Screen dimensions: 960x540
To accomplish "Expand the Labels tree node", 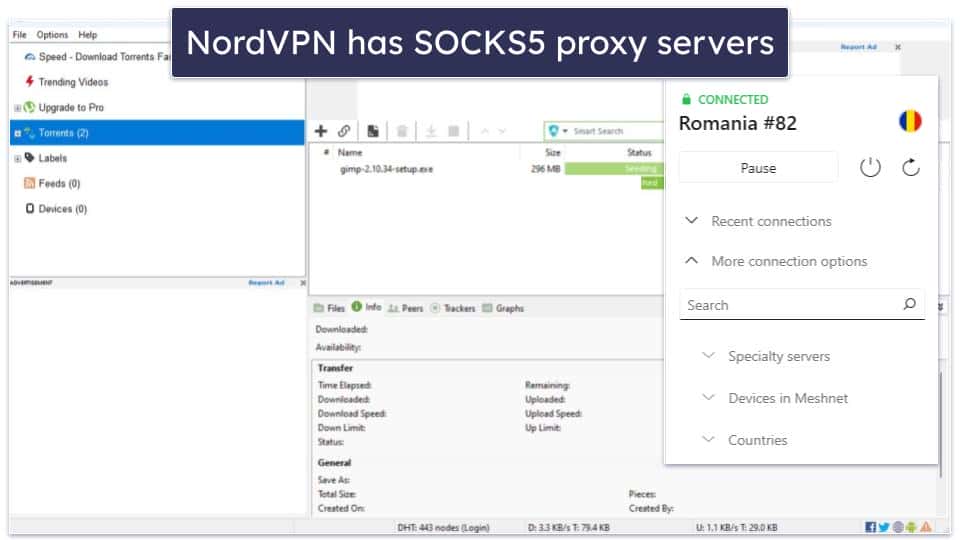I will click(17, 159).
